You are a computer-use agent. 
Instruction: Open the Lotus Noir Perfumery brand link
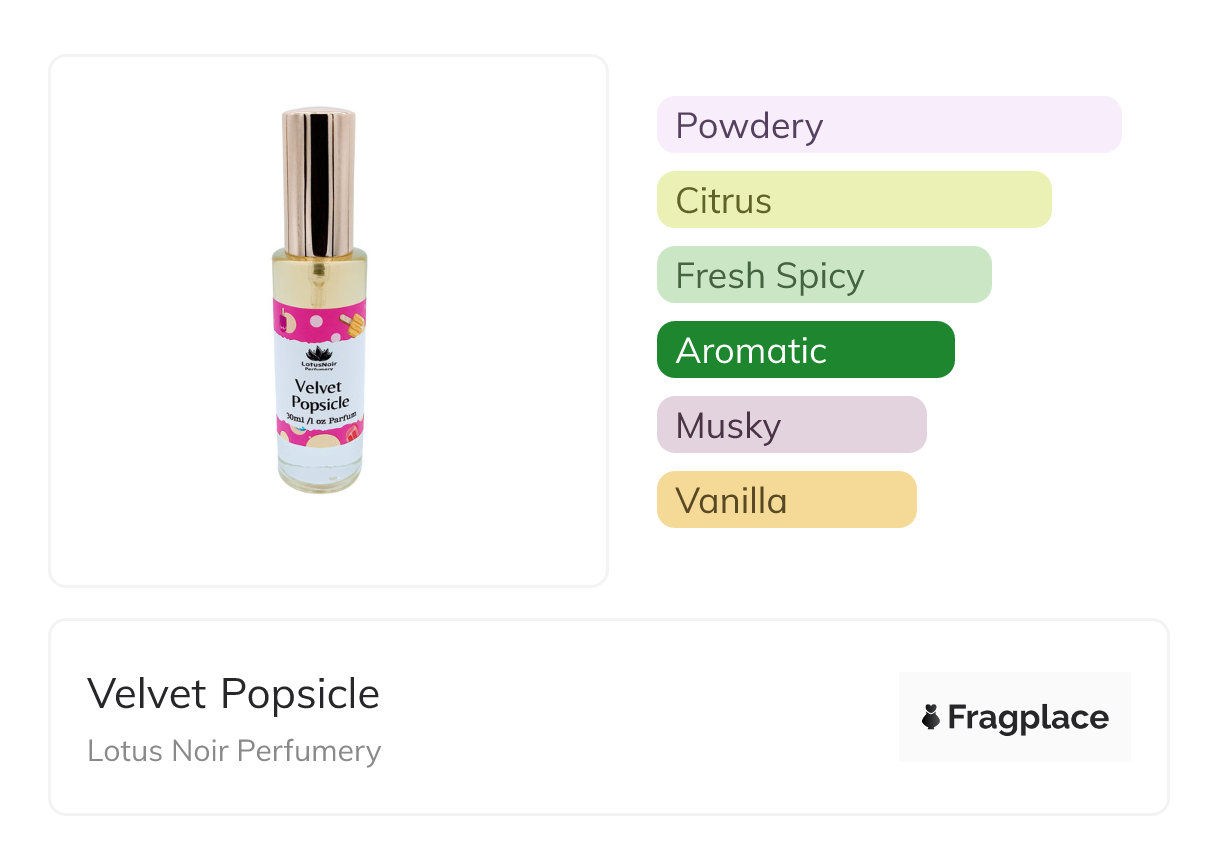pyautogui.click(x=234, y=751)
